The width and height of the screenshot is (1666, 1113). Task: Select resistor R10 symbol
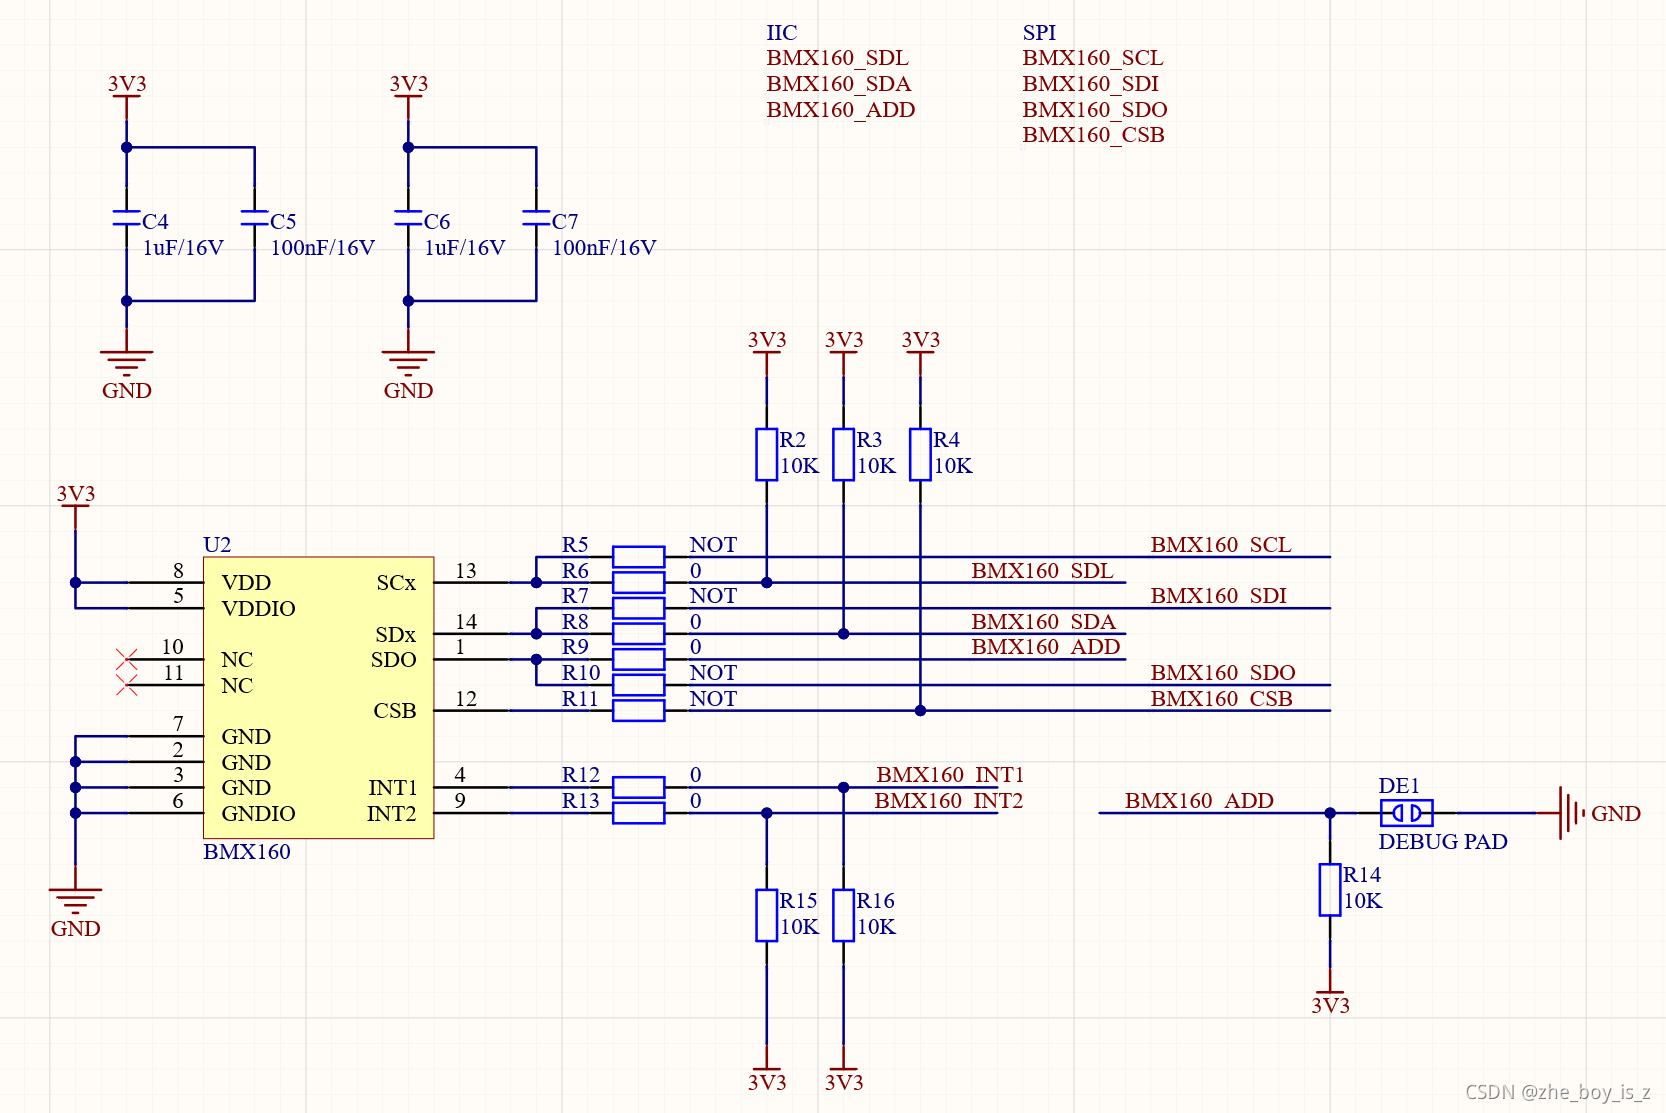638,685
